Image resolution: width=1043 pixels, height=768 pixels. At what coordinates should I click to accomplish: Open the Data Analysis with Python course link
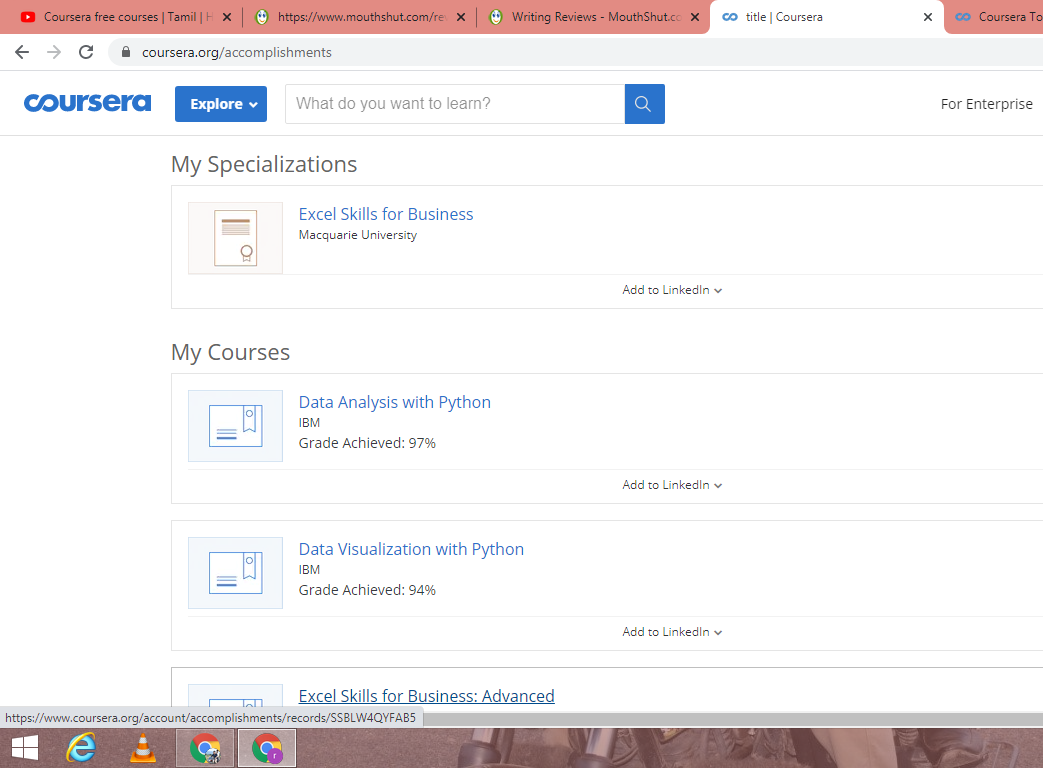pos(394,402)
